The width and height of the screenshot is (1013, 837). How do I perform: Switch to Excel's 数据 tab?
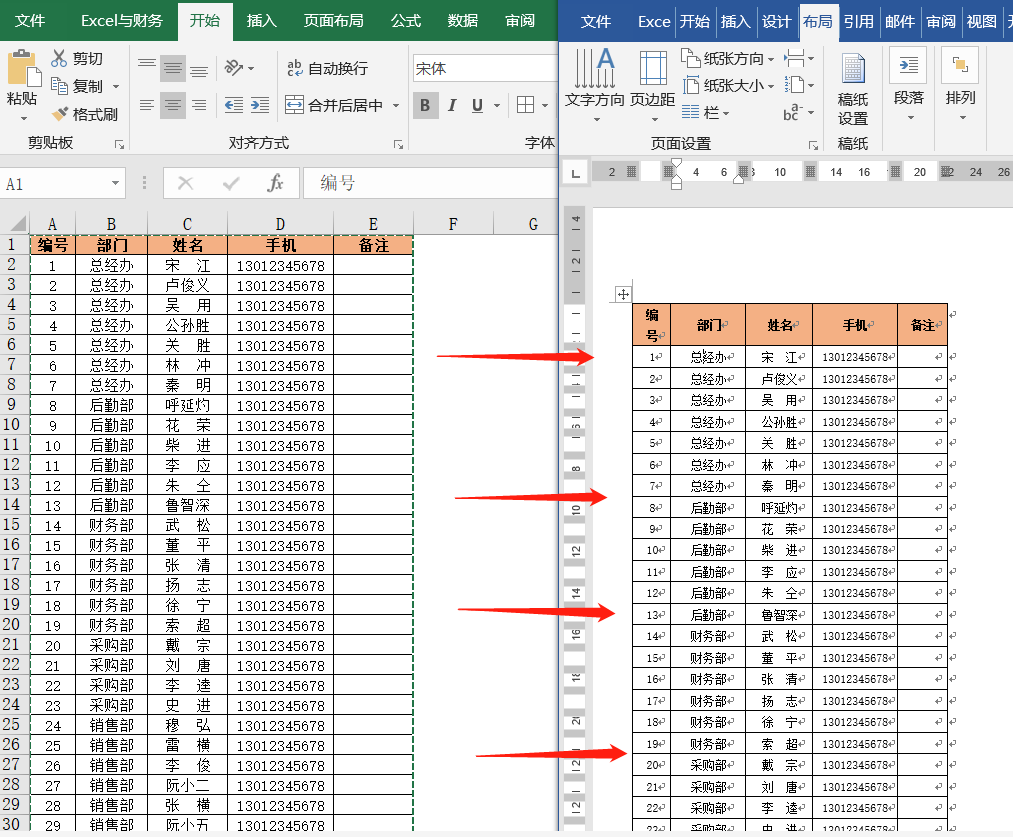tap(463, 21)
